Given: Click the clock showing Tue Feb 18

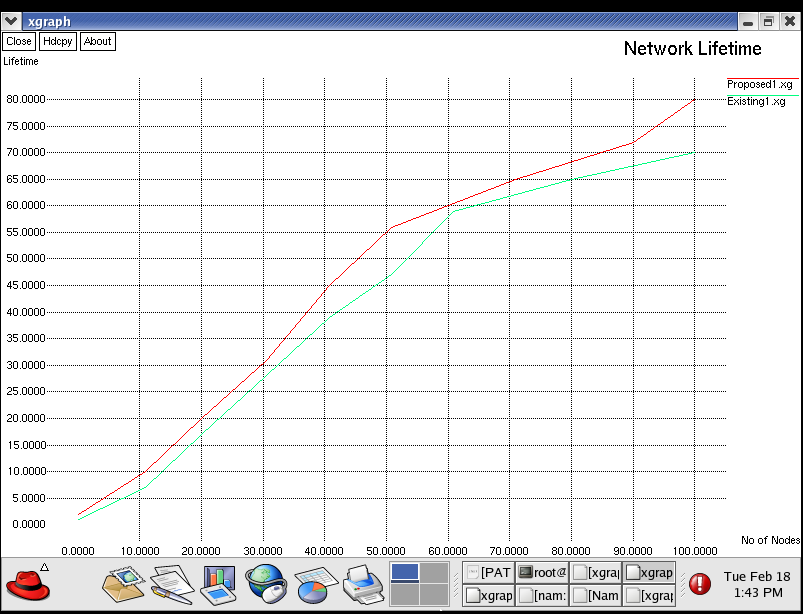Looking at the screenshot, I should (x=756, y=584).
